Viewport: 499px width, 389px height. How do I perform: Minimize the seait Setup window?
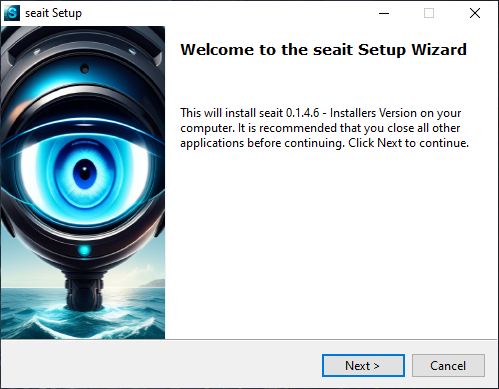point(384,13)
